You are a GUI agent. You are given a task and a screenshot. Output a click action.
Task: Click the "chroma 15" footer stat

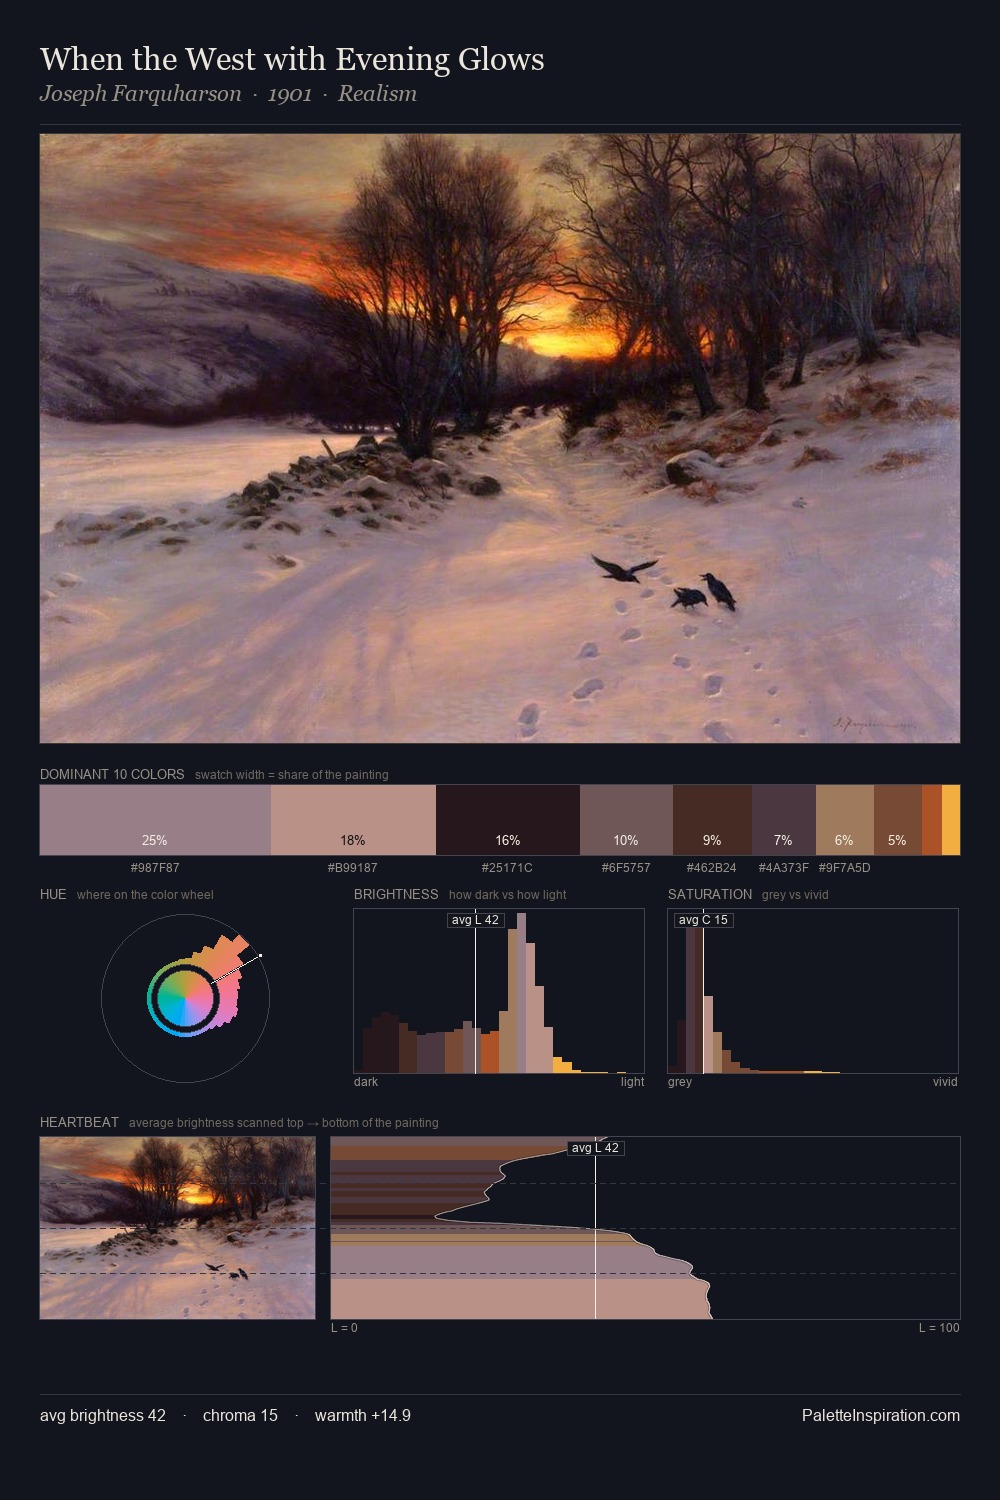pyautogui.click(x=240, y=1415)
